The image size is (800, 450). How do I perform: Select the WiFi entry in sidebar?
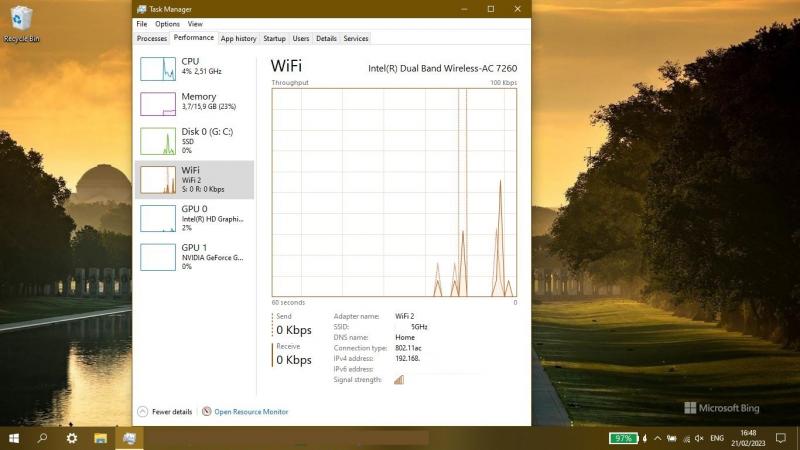pos(194,180)
